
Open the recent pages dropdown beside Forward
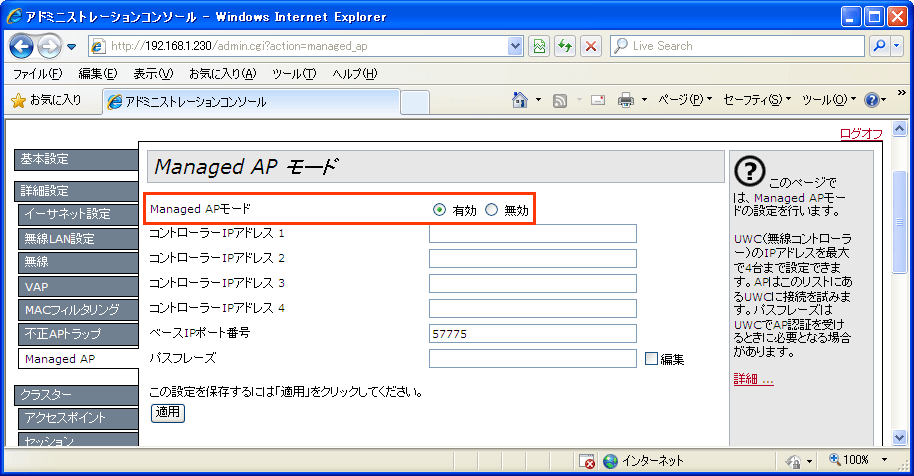pos(71,47)
